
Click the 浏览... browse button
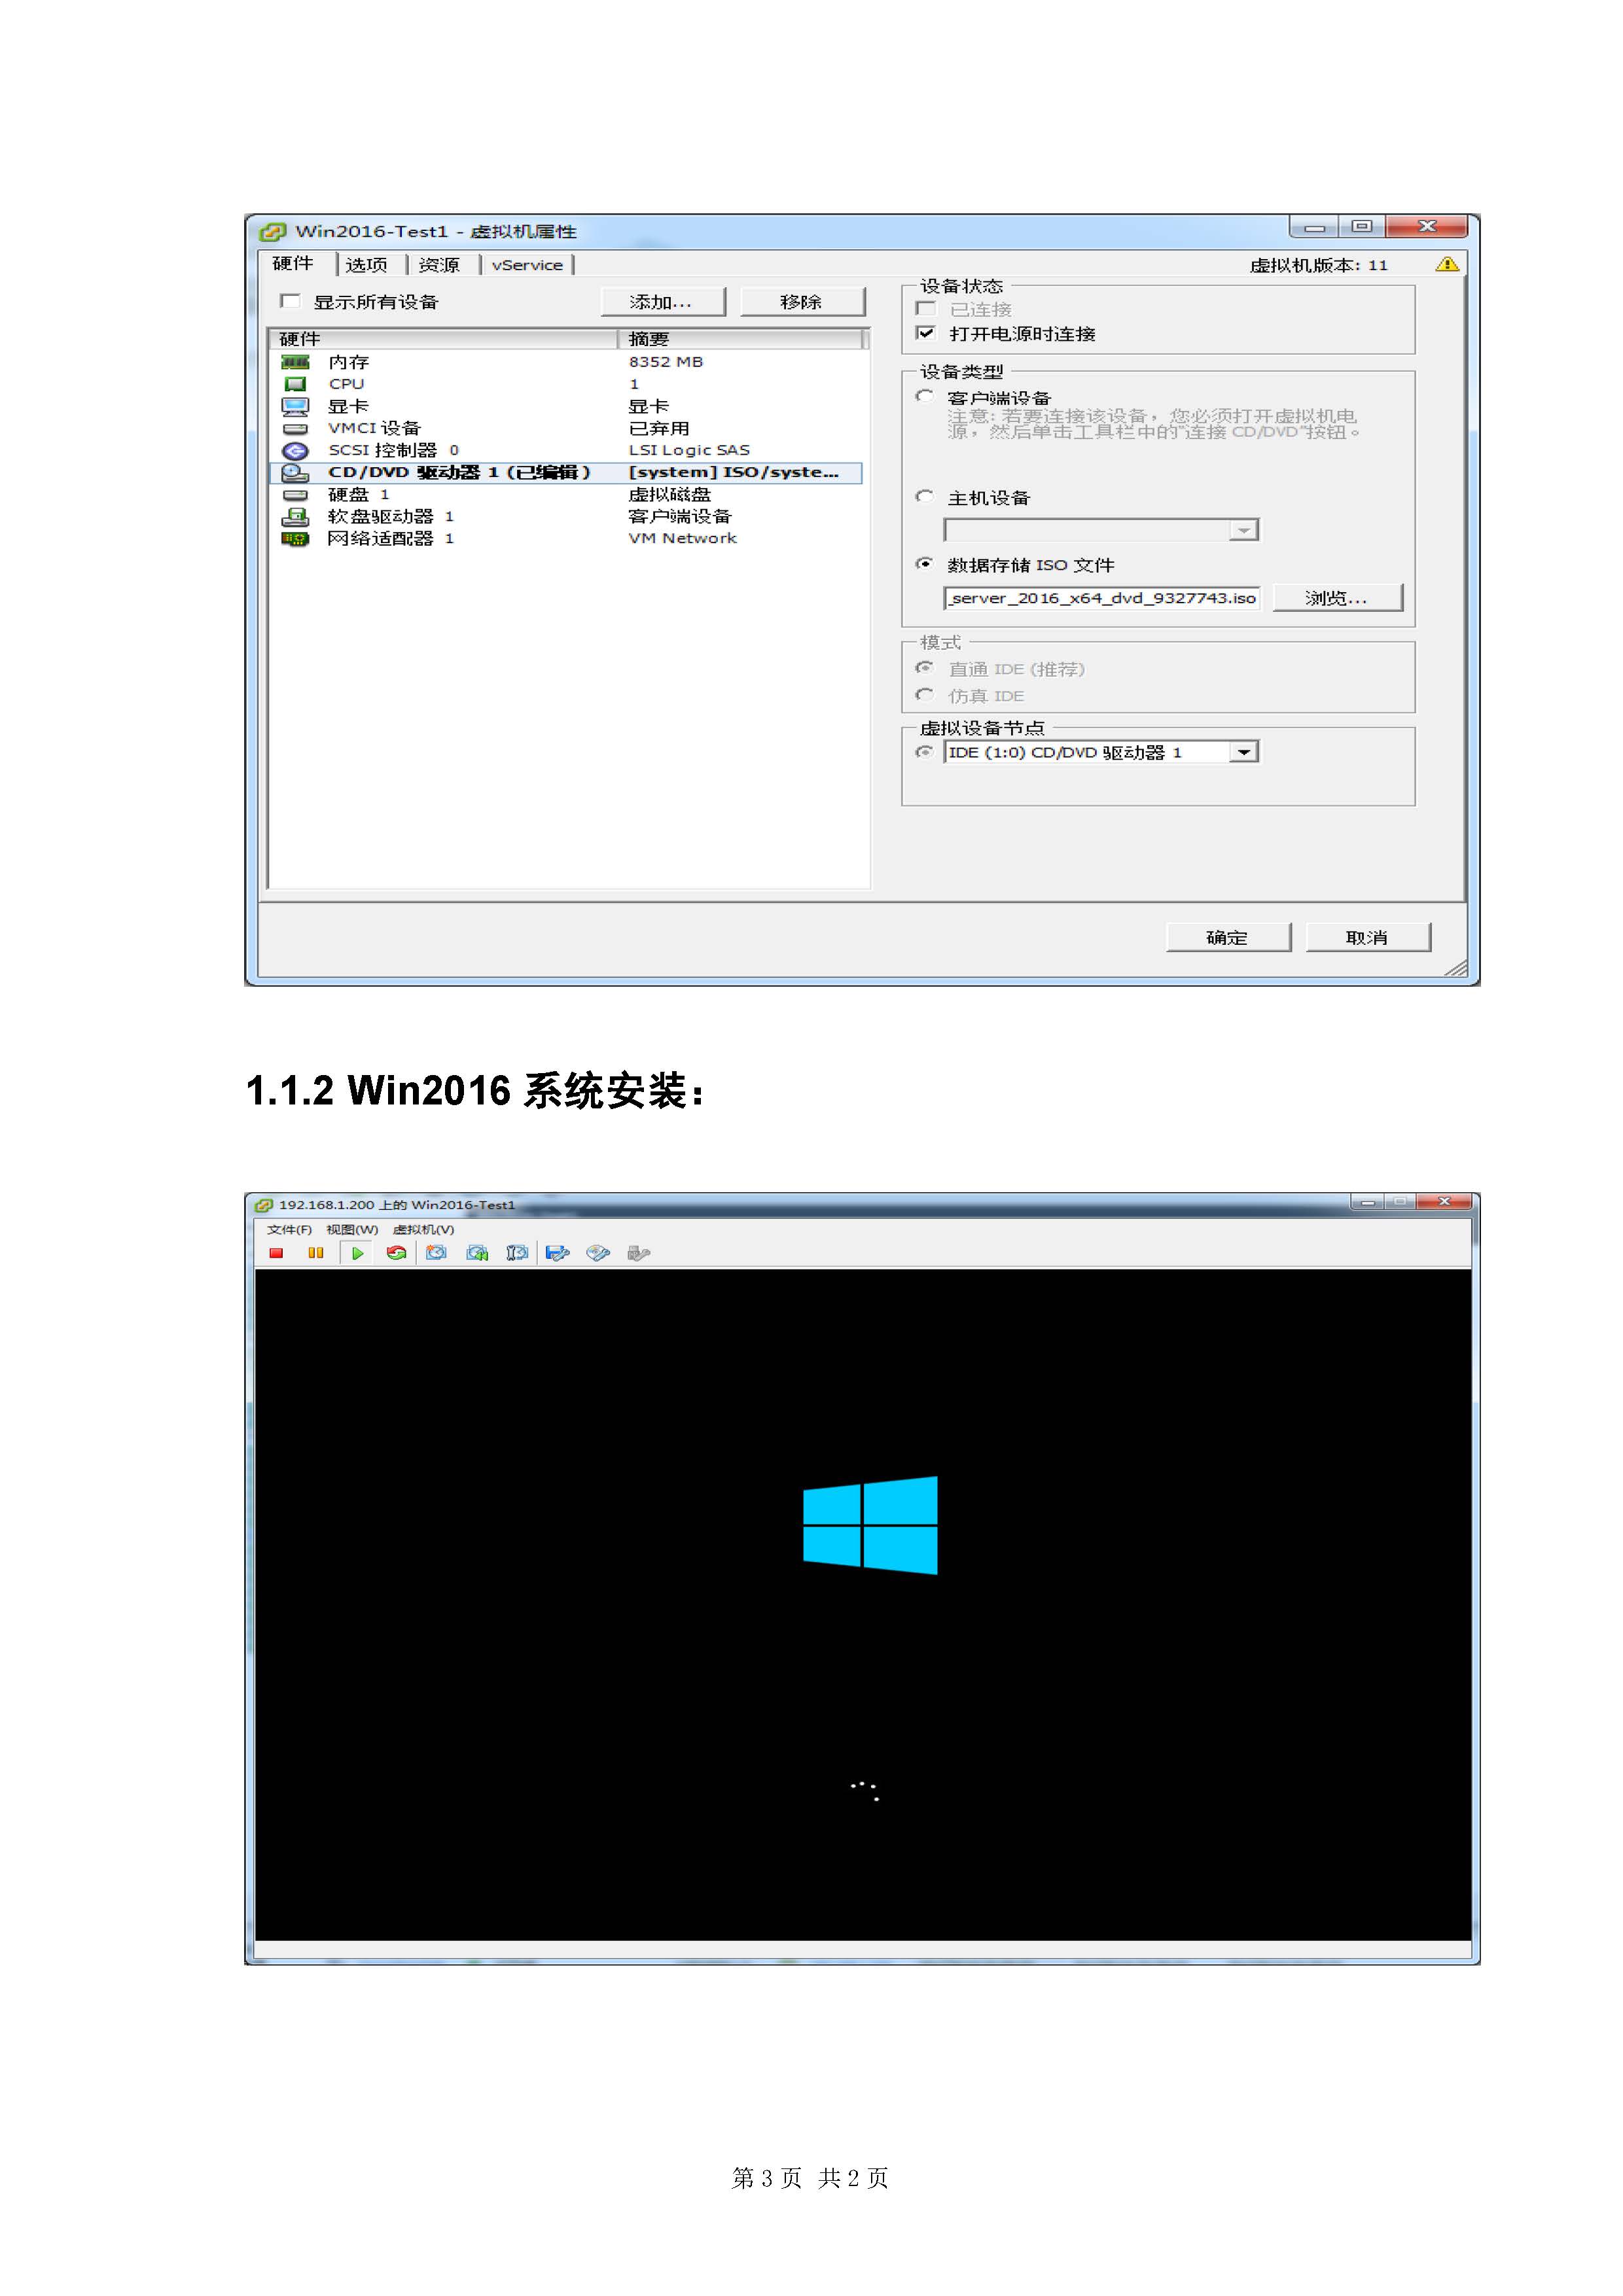(1337, 598)
